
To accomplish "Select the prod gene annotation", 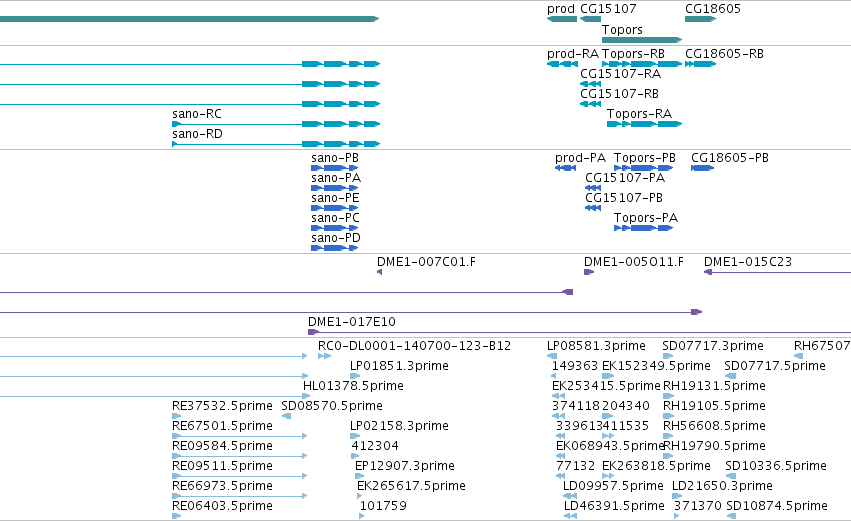I will coord(562,19).
